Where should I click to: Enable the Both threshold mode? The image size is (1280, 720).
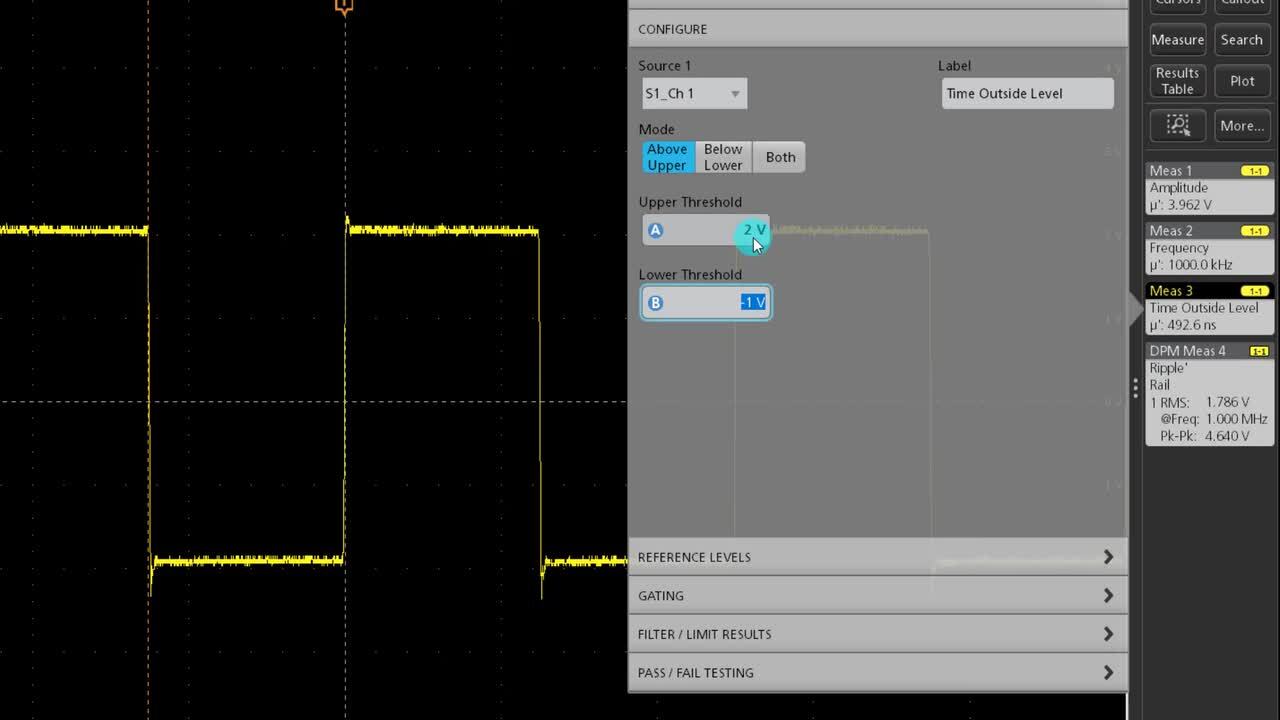779,157
